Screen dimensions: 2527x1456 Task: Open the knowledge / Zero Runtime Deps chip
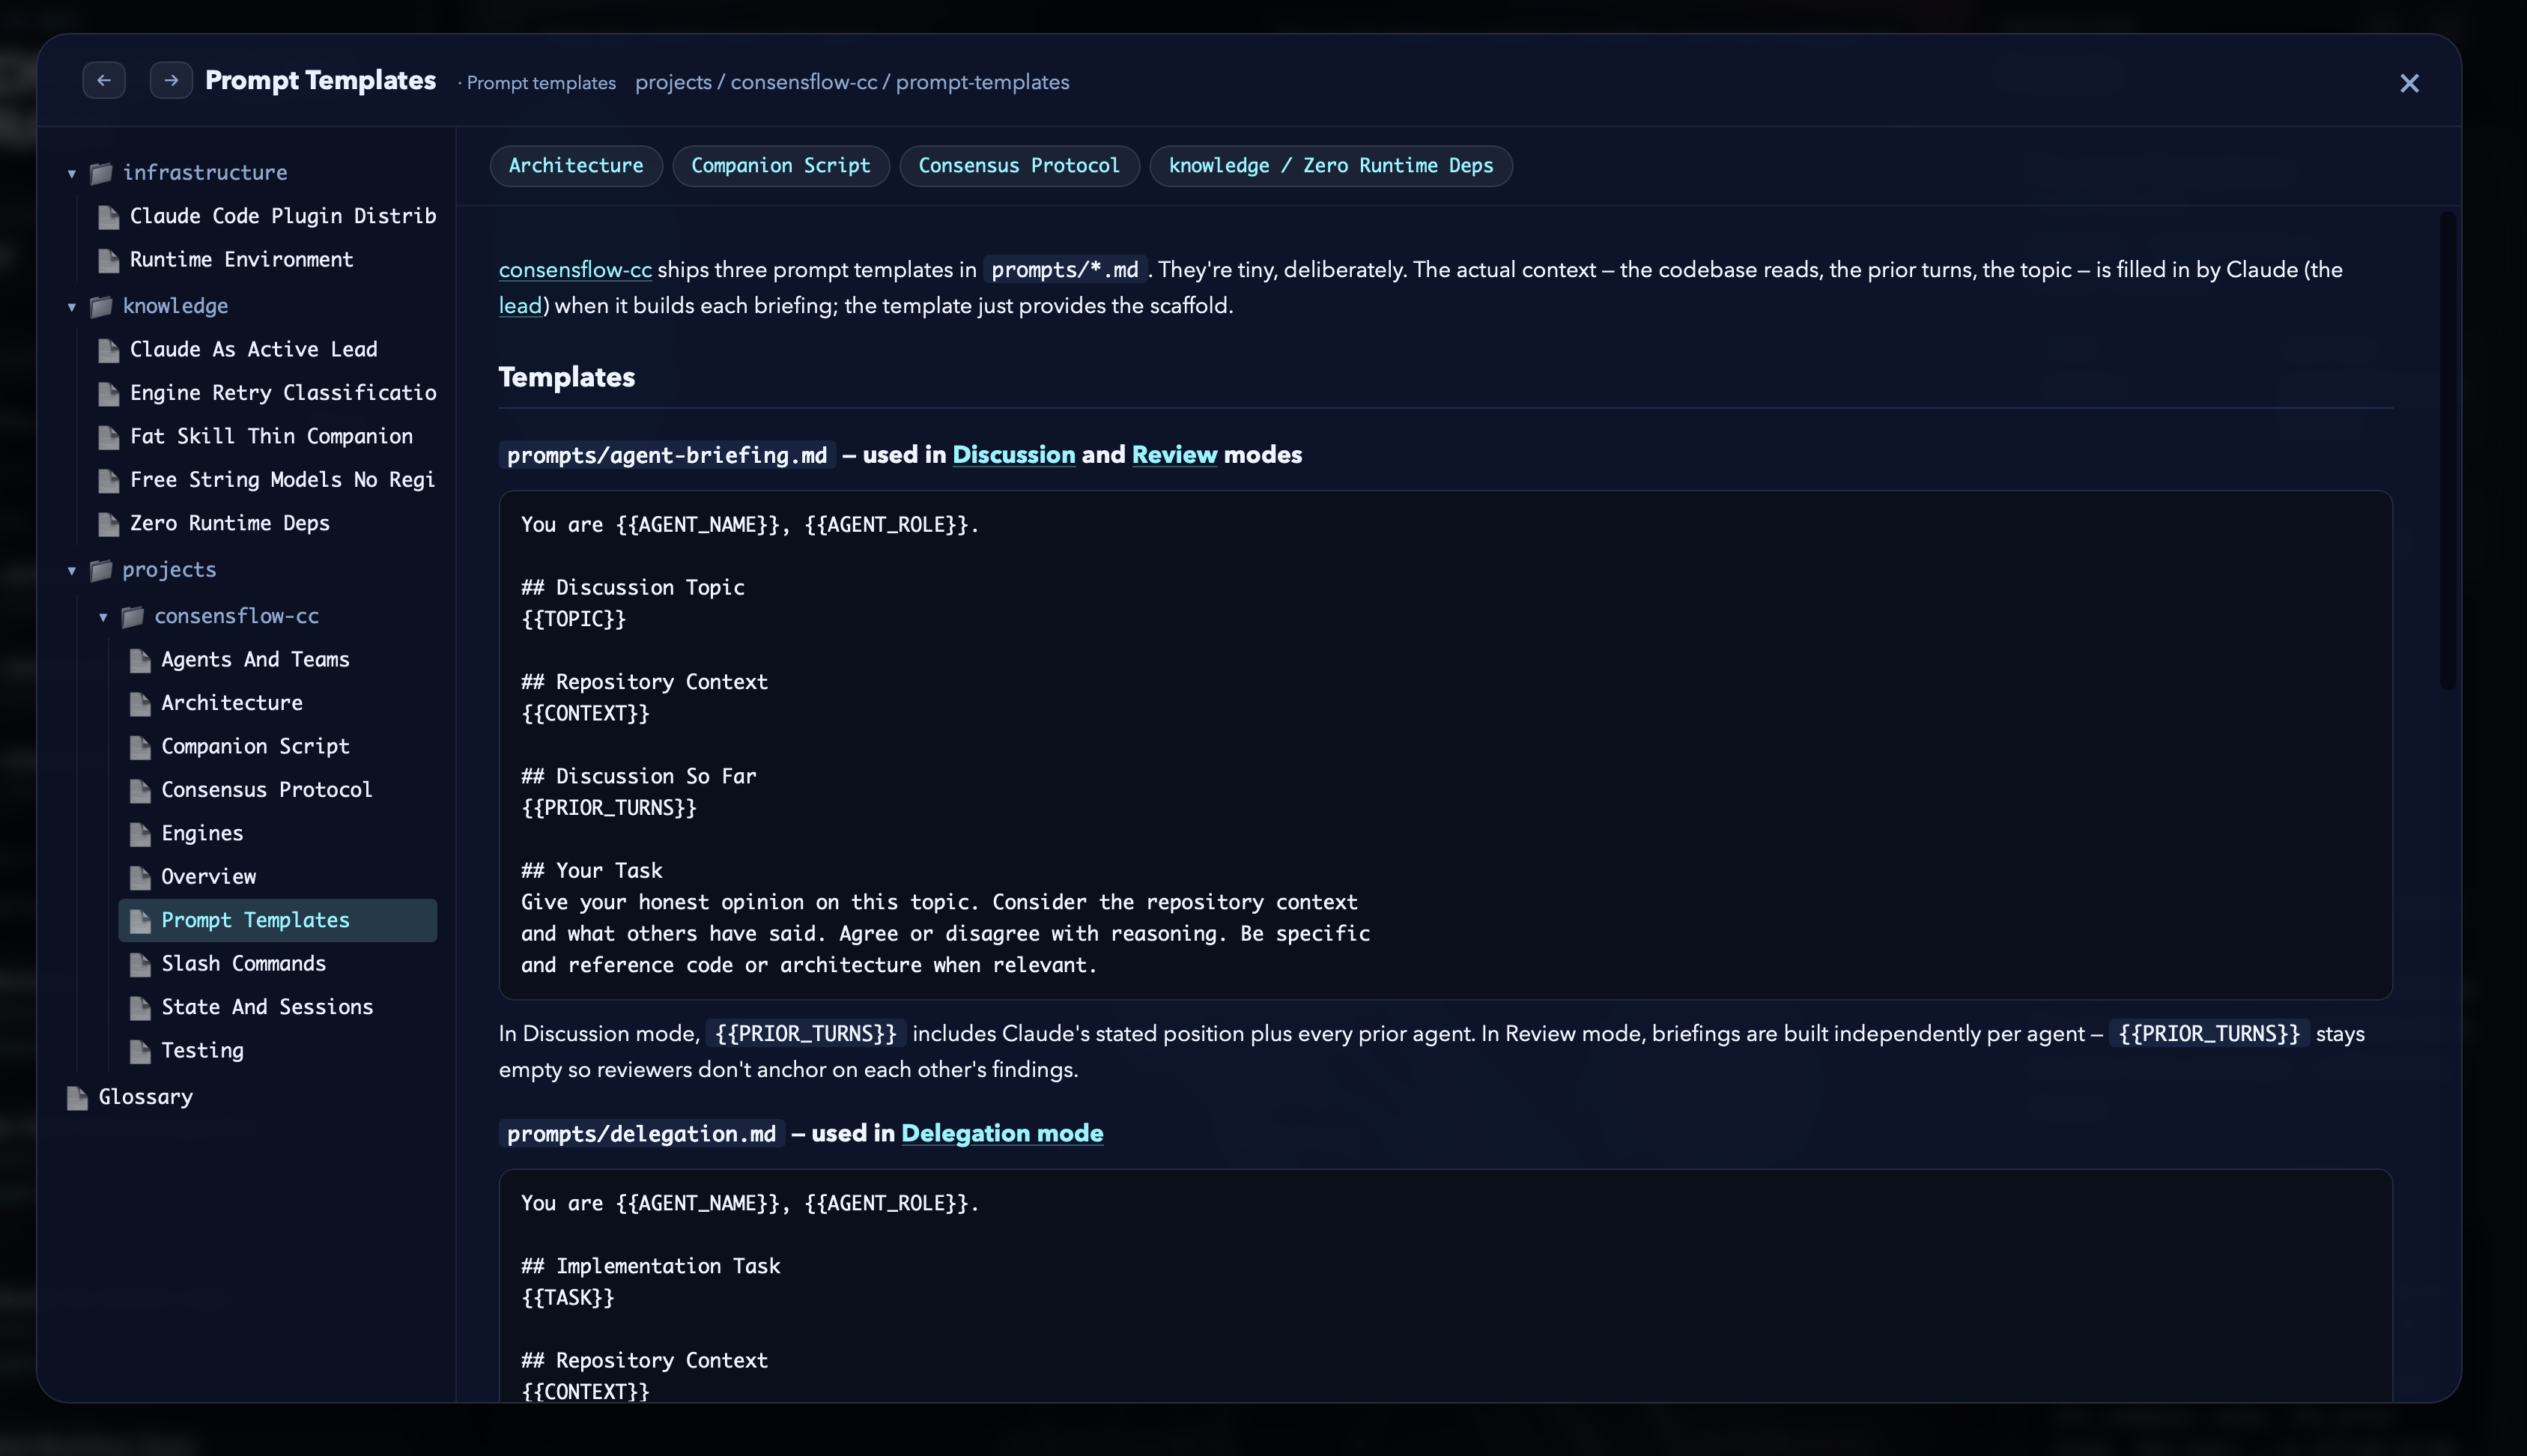pos(1331,166)
